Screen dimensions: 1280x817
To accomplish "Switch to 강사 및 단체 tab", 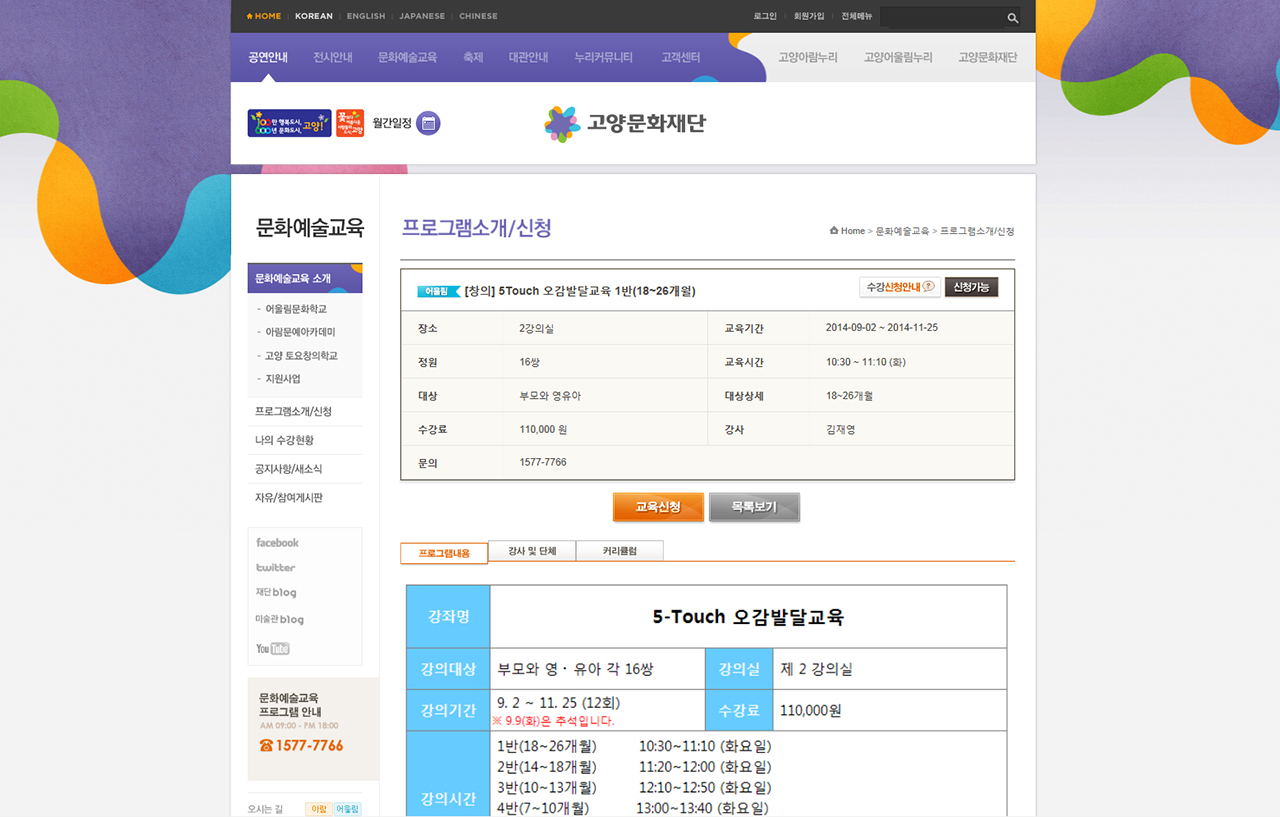I will (532, 551).
